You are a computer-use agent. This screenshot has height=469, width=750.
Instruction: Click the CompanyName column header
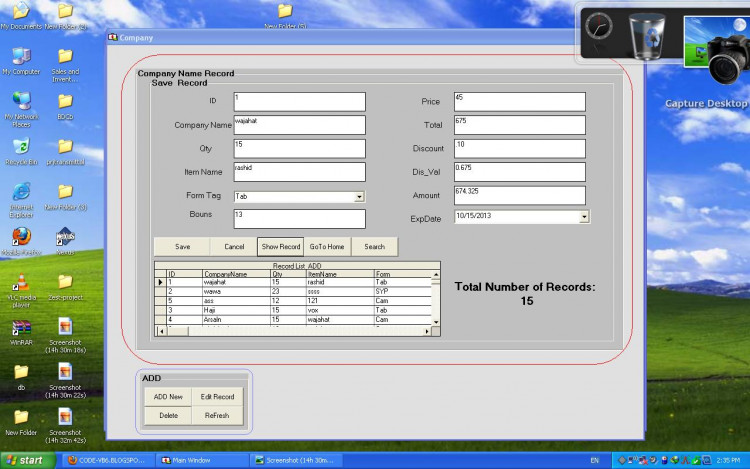coord(236,274)
